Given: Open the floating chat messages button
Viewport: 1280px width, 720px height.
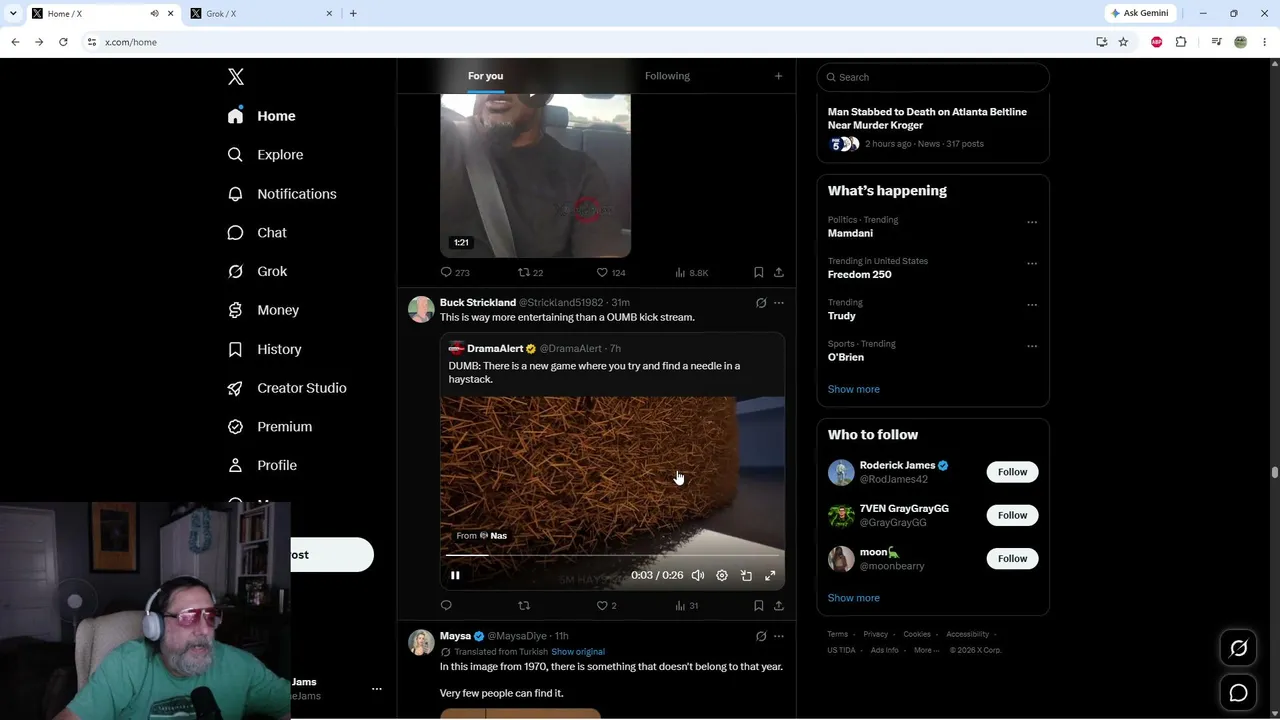Looking at the screenshot, I should tap(1238, 693).
